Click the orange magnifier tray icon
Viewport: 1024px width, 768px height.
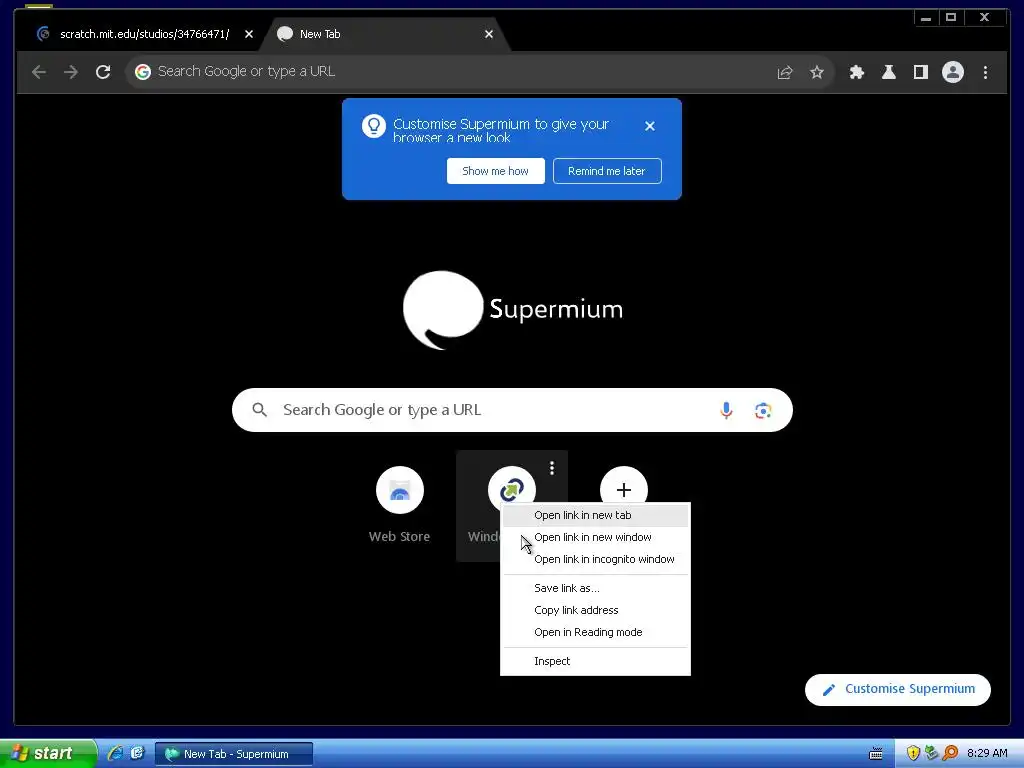pos(950,754)
